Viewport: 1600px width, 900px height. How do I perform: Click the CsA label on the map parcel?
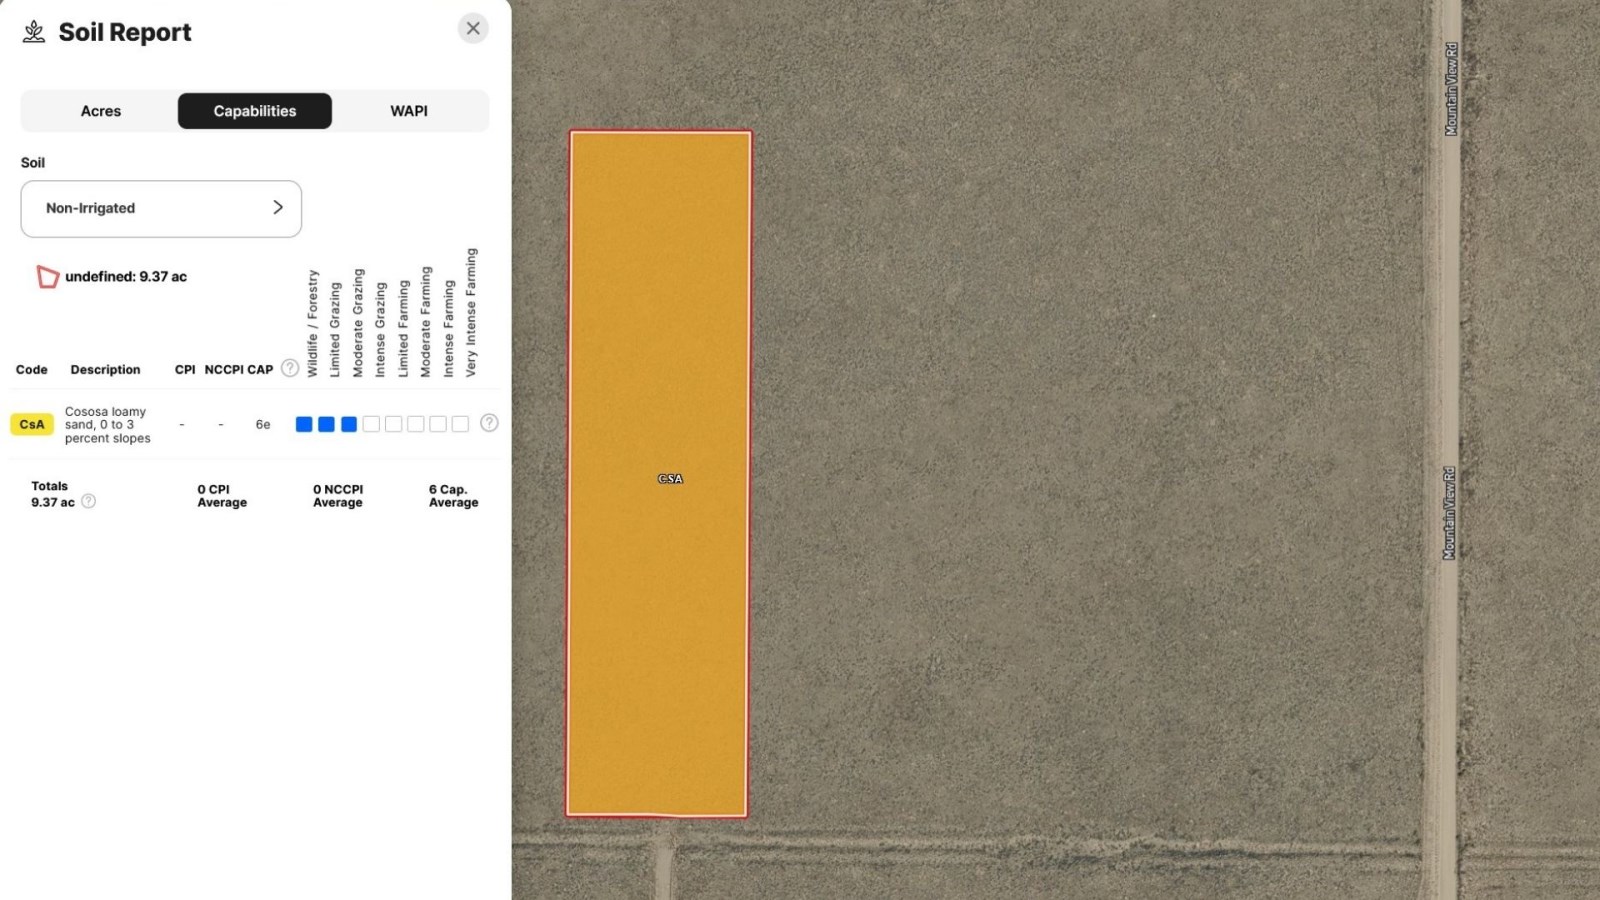click(x=670, y=479)
